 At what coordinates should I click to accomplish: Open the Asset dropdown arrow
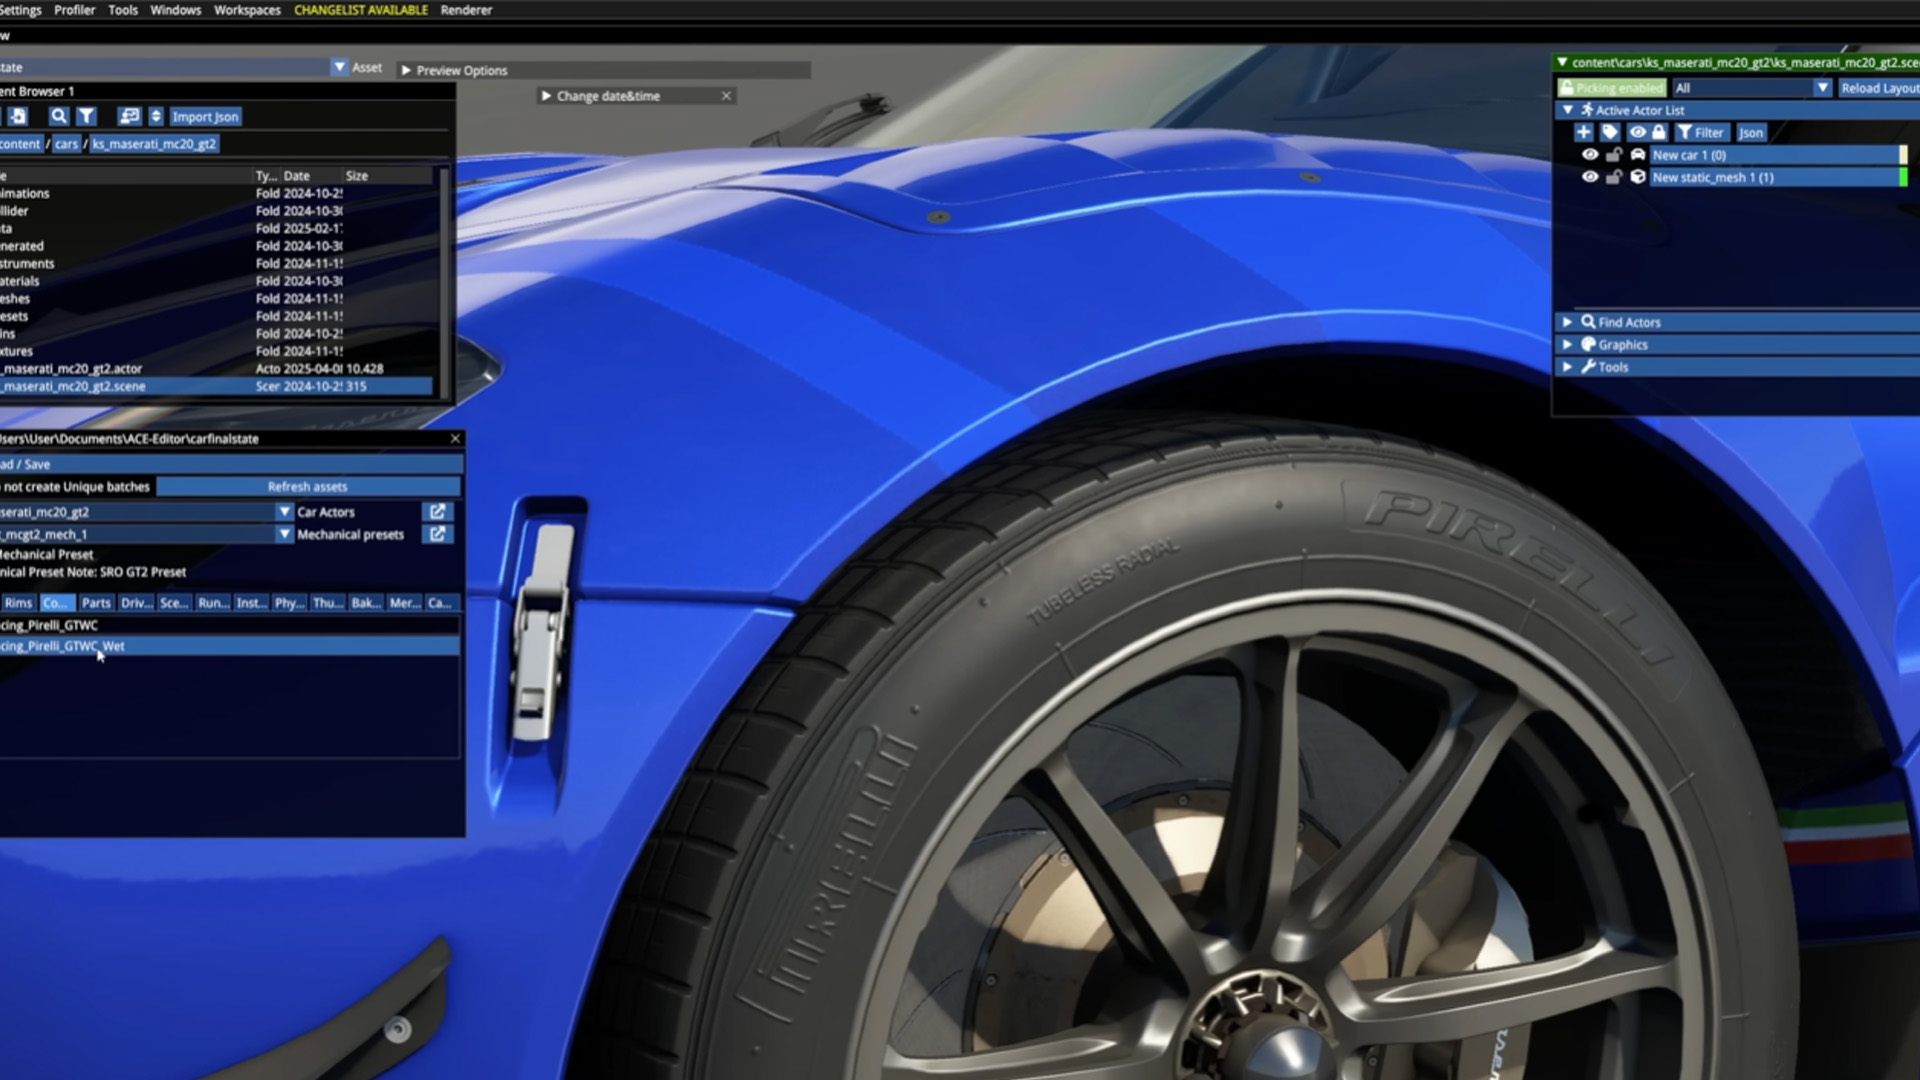(x=339, y=67)
